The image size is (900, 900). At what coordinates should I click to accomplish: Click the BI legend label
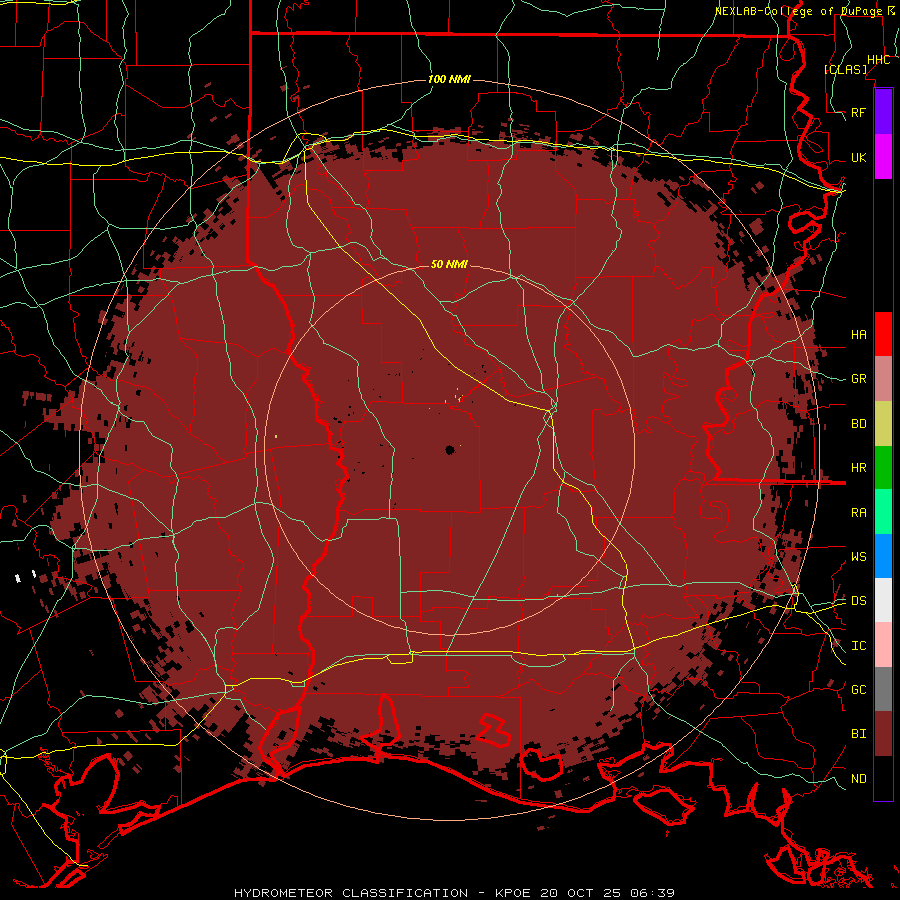pos(858,734)
